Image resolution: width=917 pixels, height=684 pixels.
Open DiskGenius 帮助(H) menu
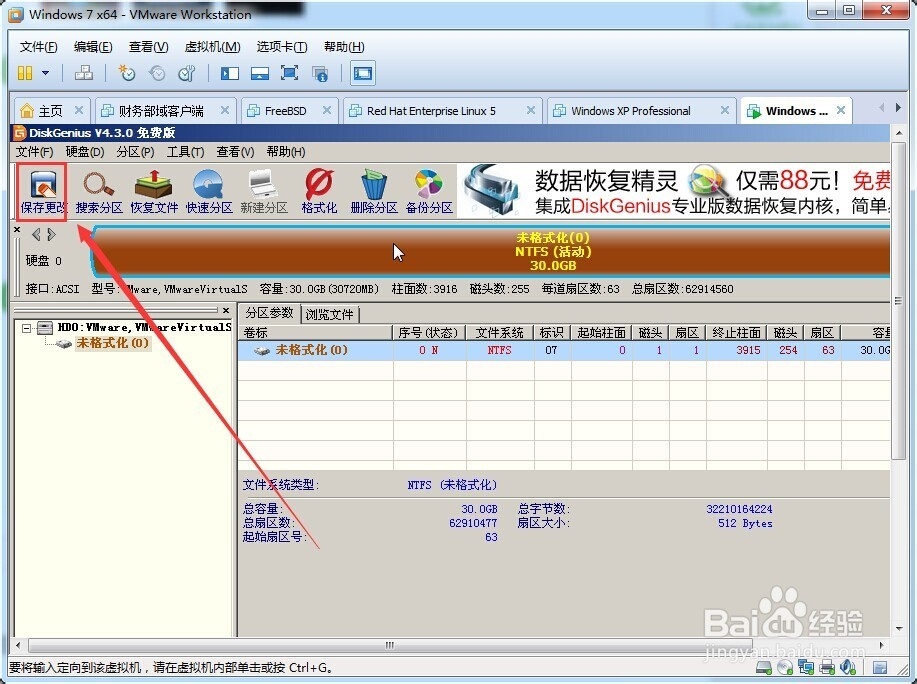point(286,152)
